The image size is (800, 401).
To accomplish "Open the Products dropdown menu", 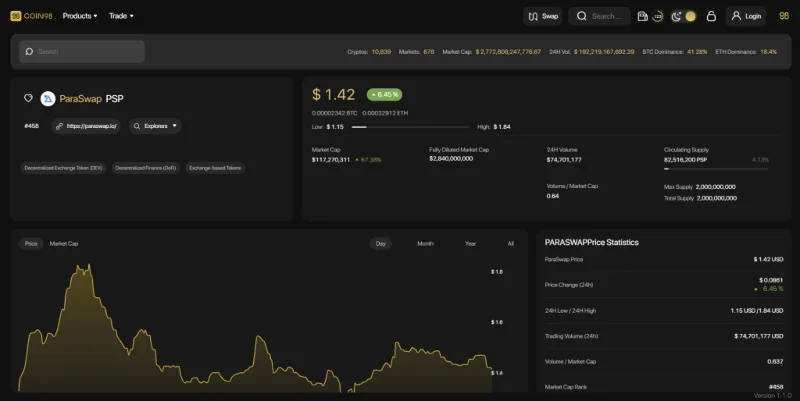I will (x=80, y=16).
